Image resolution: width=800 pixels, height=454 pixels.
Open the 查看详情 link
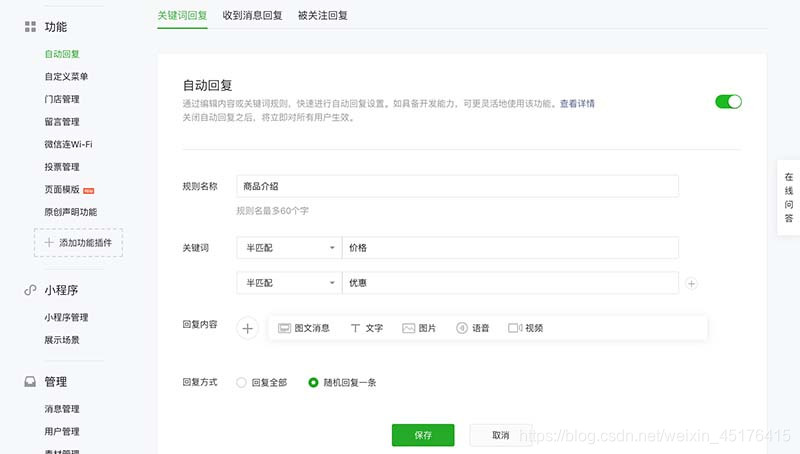[x=577, y=104]
